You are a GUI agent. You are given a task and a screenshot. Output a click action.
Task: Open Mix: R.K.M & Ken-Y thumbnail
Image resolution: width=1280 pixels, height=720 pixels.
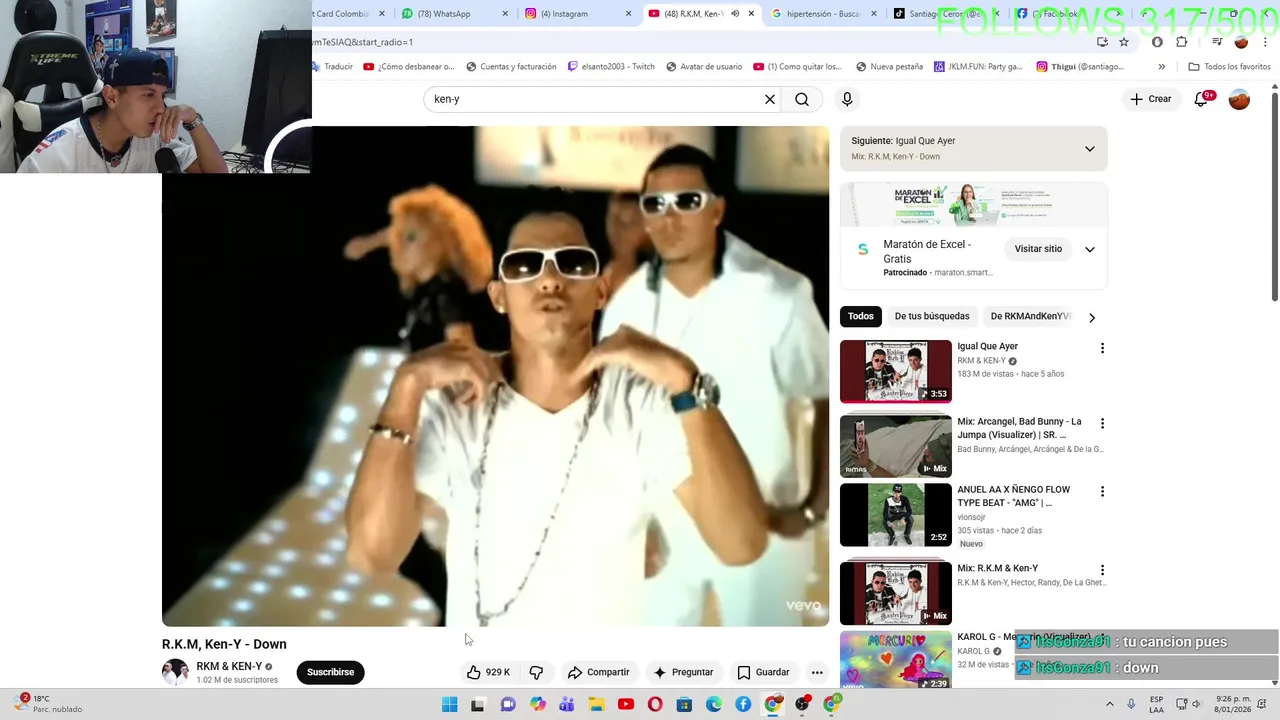click(x=896, y=593)
